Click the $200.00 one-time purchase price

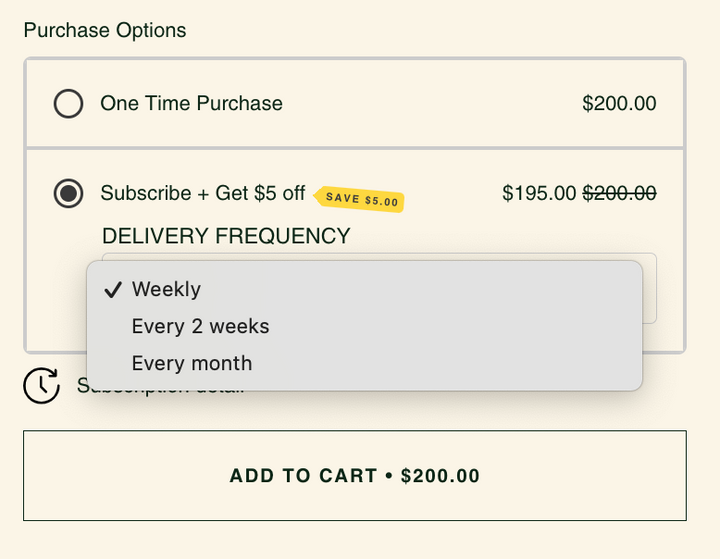click(x=619, y=103)
